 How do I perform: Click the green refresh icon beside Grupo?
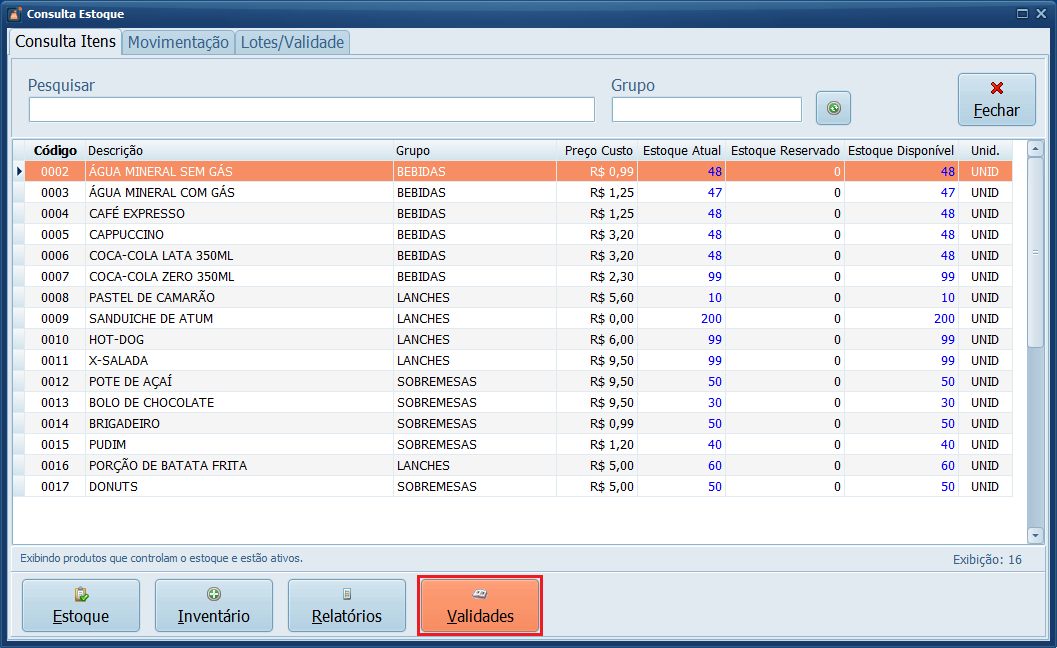(x=833, y=108)
